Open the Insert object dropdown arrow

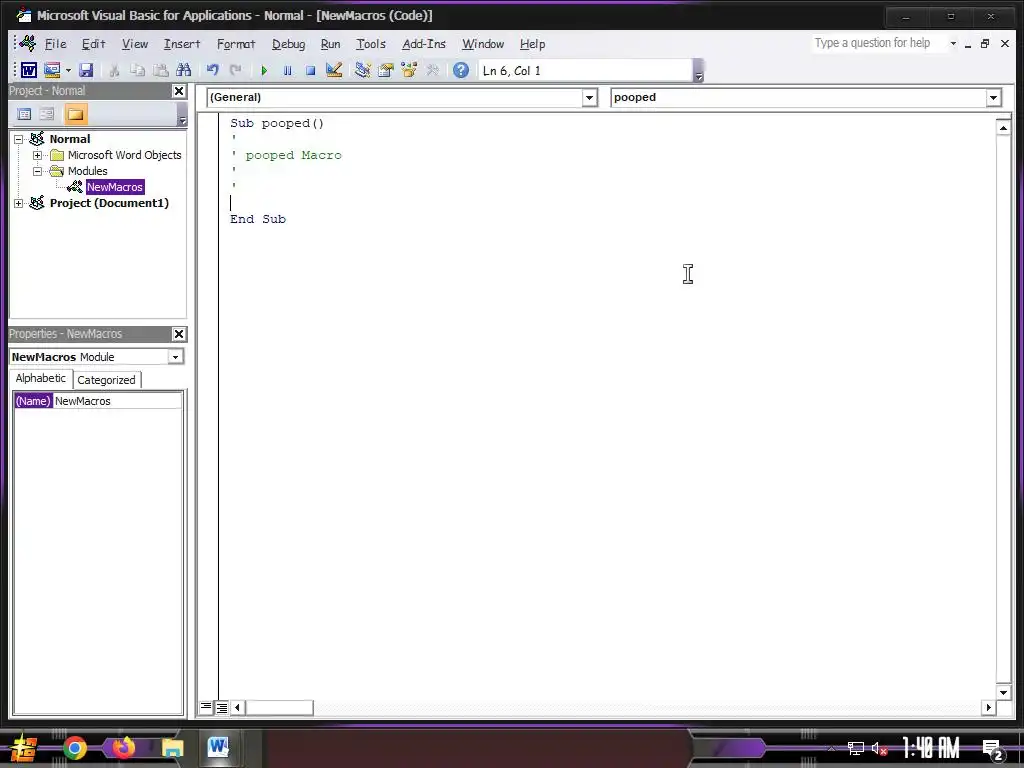tap(68, 71)
